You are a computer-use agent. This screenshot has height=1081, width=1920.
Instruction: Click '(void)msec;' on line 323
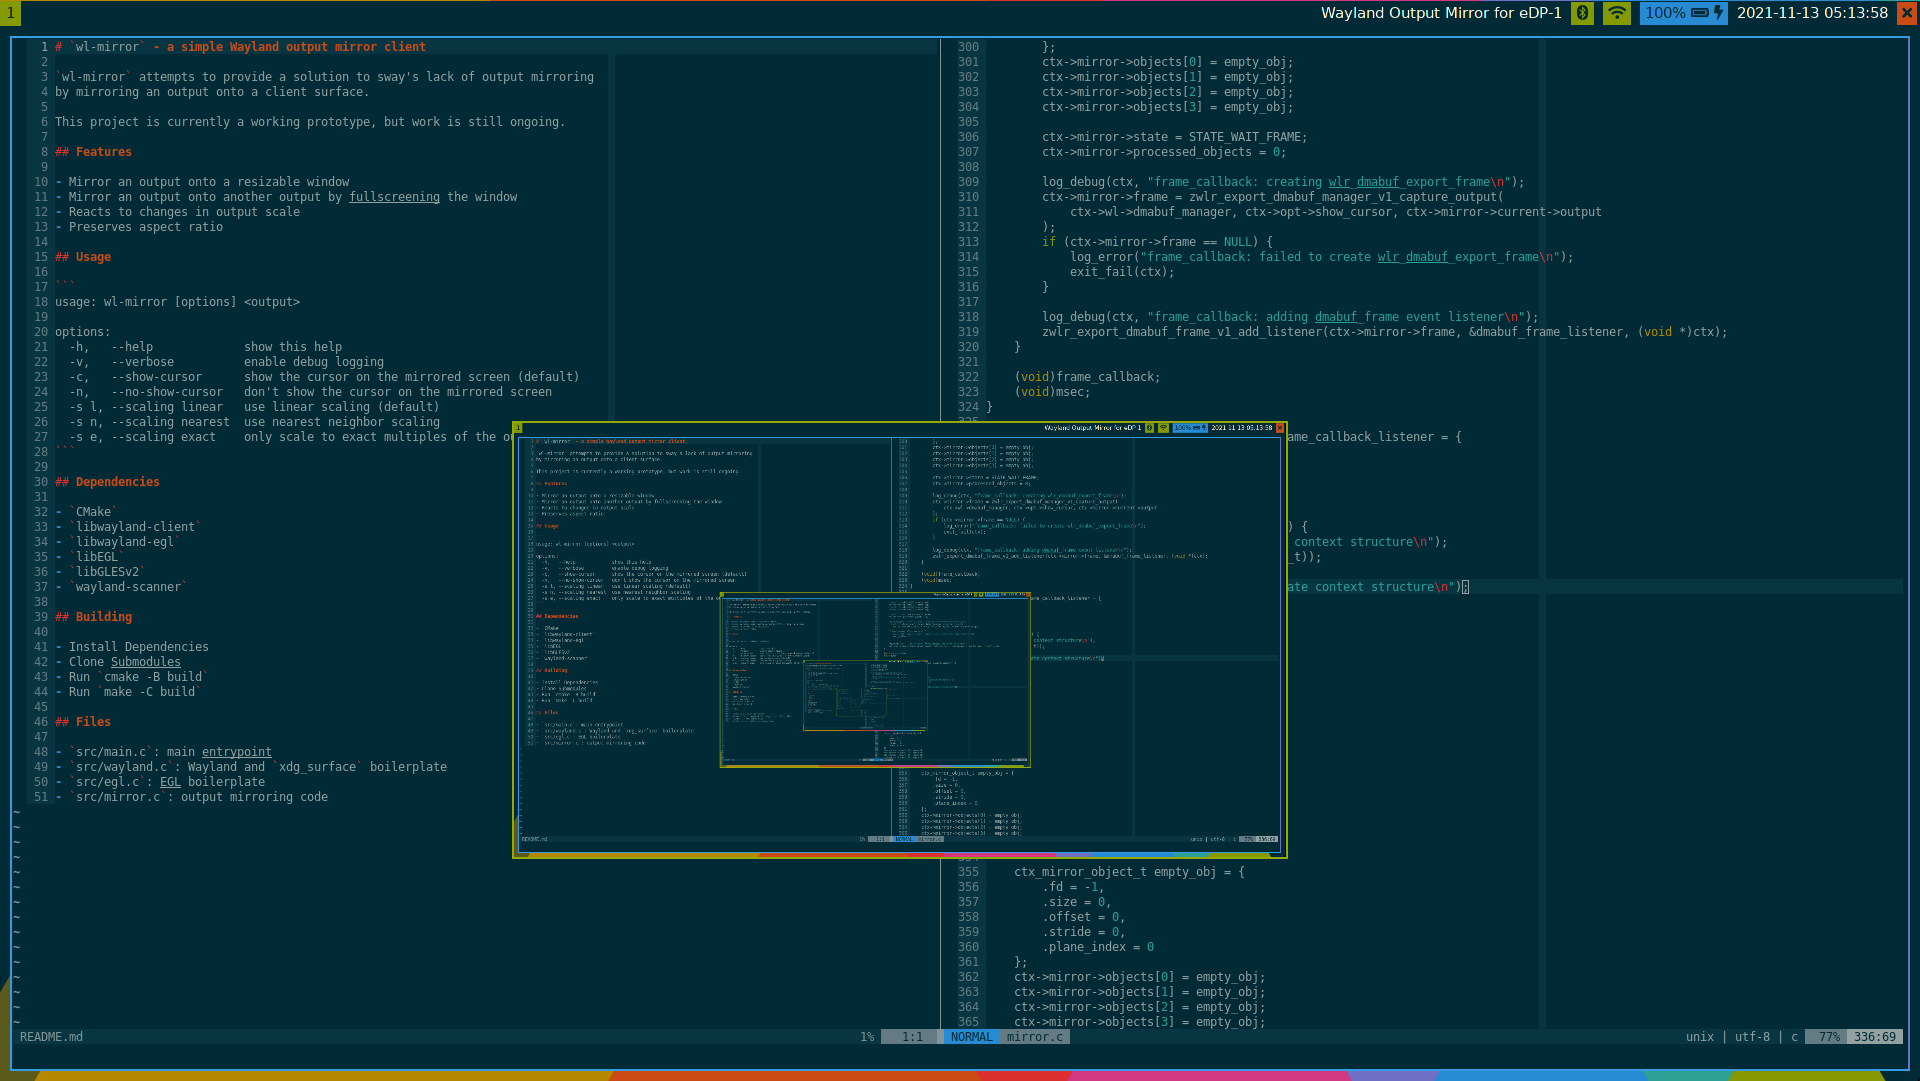[1052, 392]
